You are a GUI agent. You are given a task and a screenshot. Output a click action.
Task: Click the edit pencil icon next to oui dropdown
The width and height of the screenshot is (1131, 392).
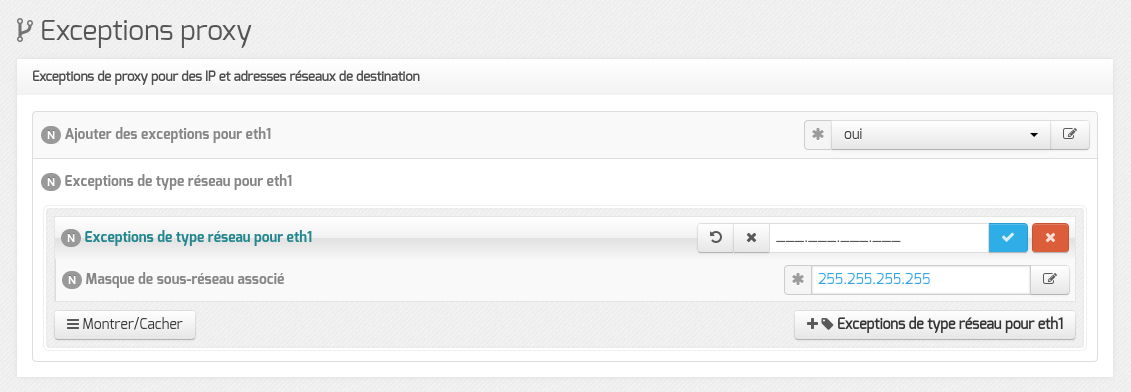(x=1070, y=135)
